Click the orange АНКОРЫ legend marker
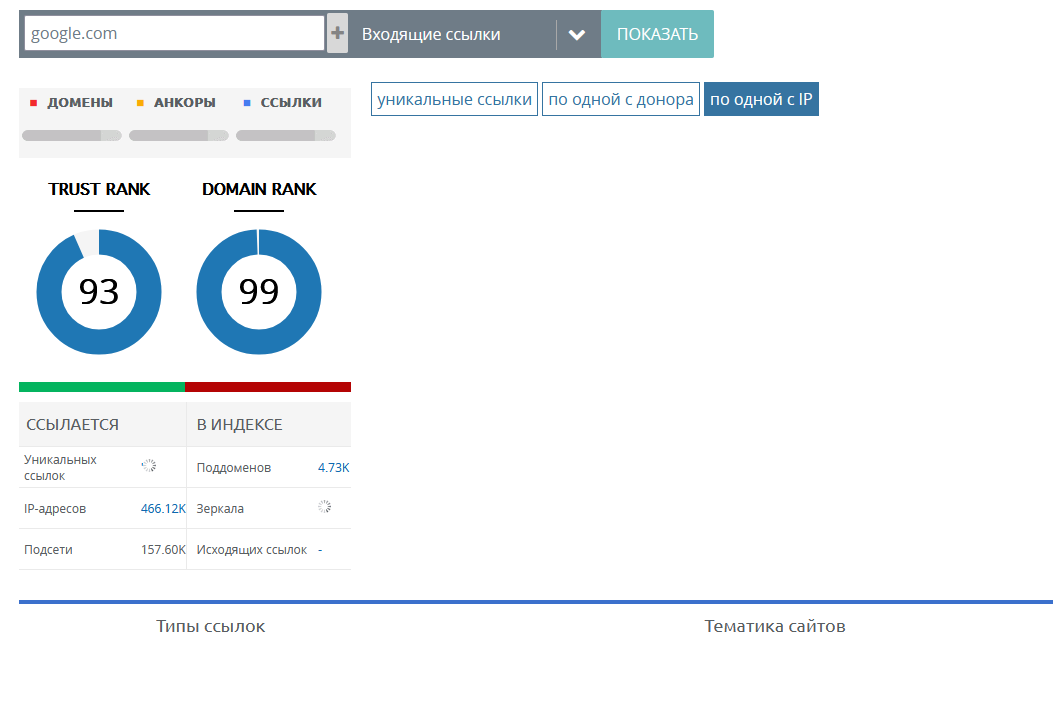The height and width of the screenshot is (726, 1053). 140,103
